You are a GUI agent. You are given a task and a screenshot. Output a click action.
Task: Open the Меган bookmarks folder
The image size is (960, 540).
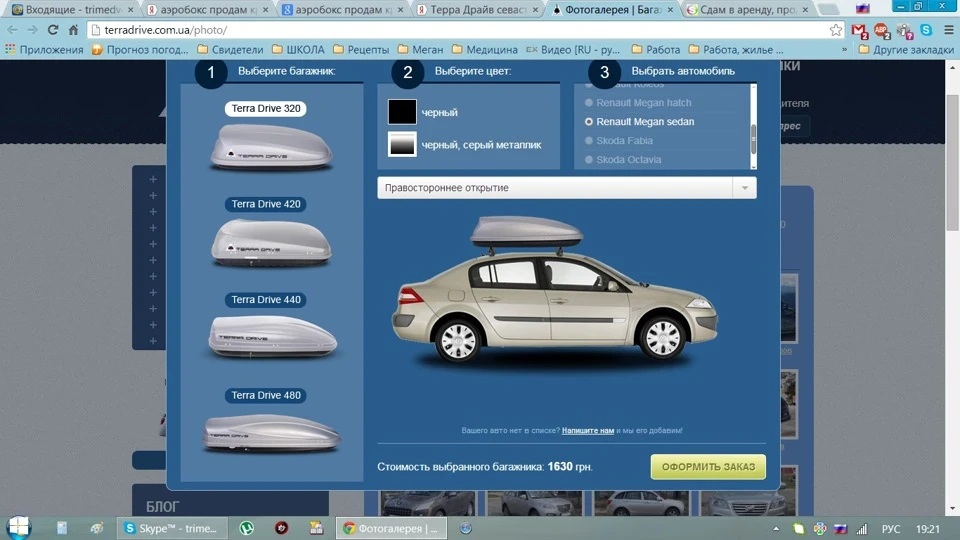420,50
